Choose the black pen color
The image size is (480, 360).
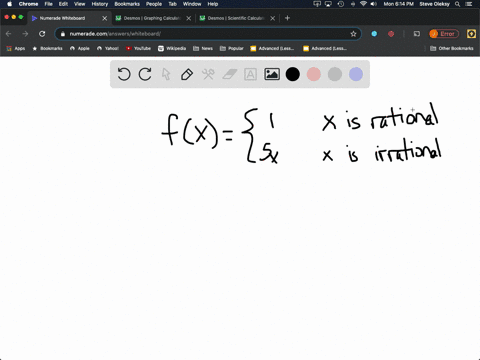[x=293, y=74]
